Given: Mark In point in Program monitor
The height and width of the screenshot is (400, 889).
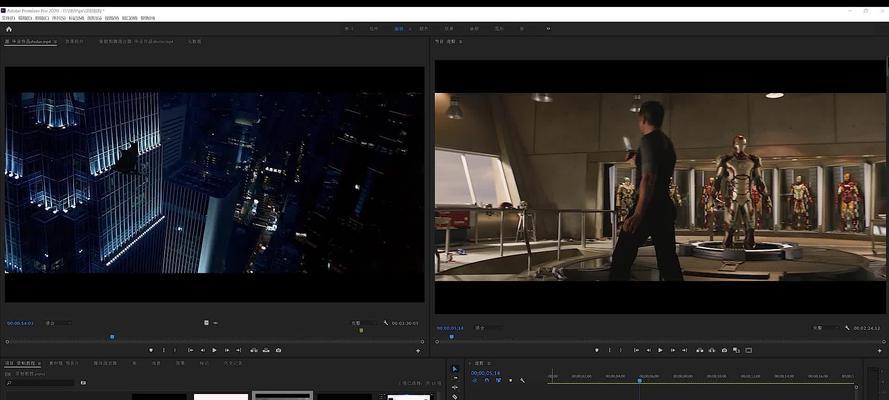Looking at the screenshot, I should click(x=609, y=350).
